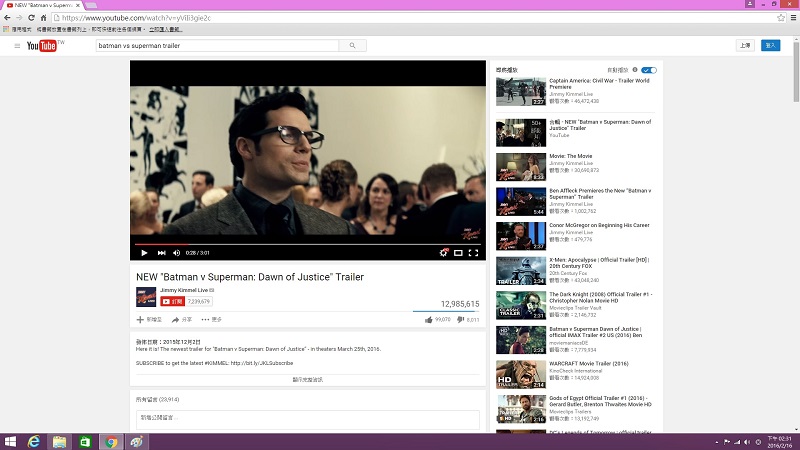Click the system tray volume icon
This screenshot has height=450, width=800.
coord(746,442)
